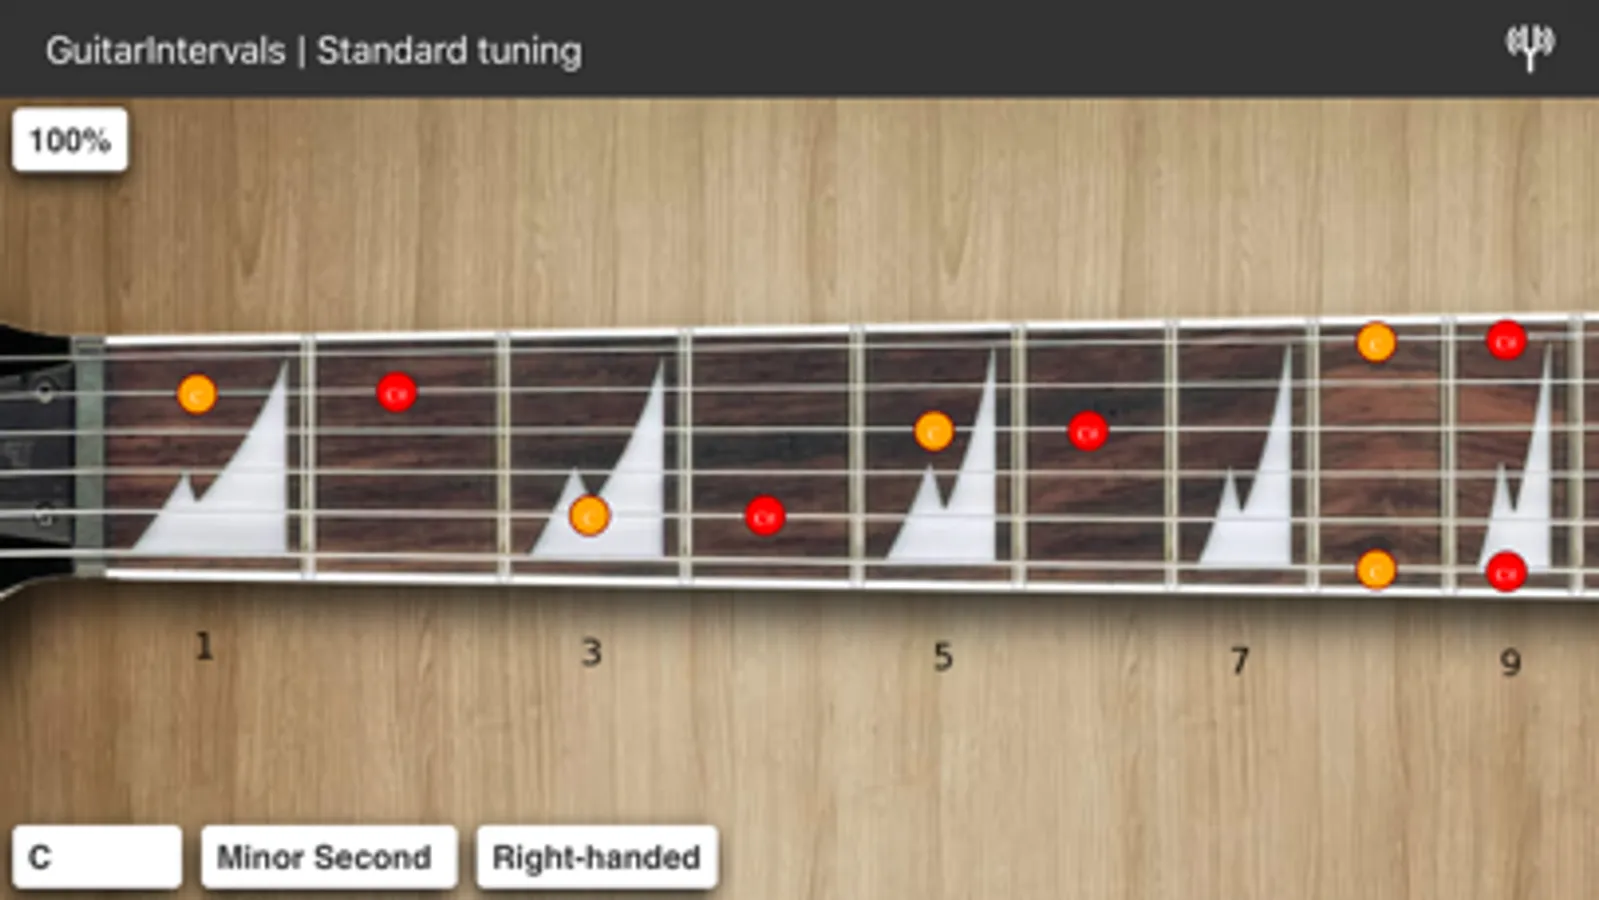Tap the orange C note on bottom string fret 8

pos(1376,570)
